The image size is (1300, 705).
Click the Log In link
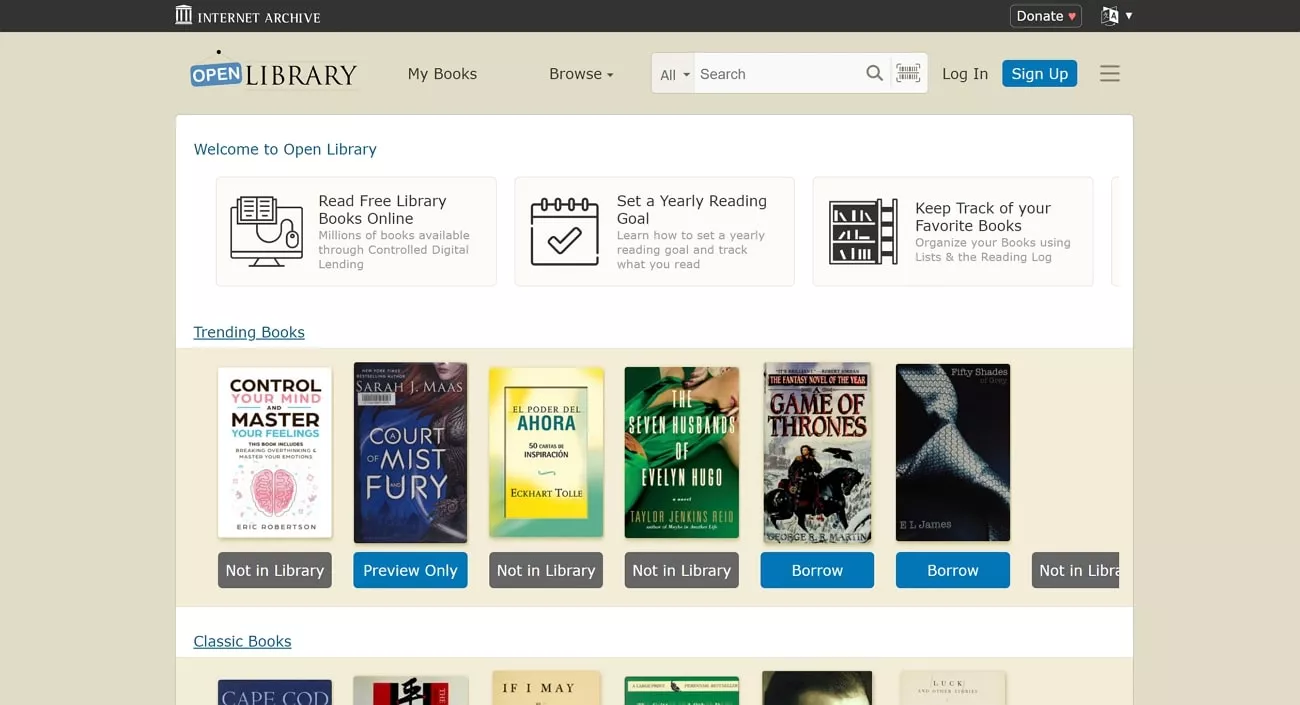click(x=964, y=73)
